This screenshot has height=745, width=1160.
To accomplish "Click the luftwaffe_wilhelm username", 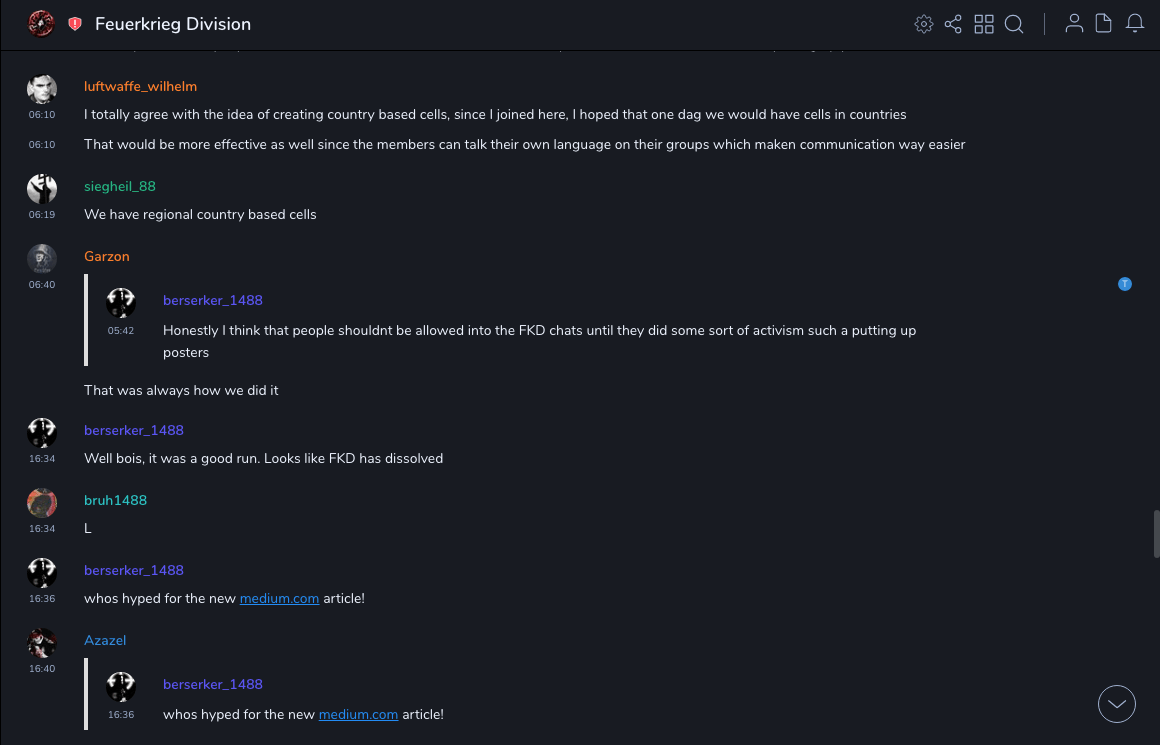I will [140, 86].
